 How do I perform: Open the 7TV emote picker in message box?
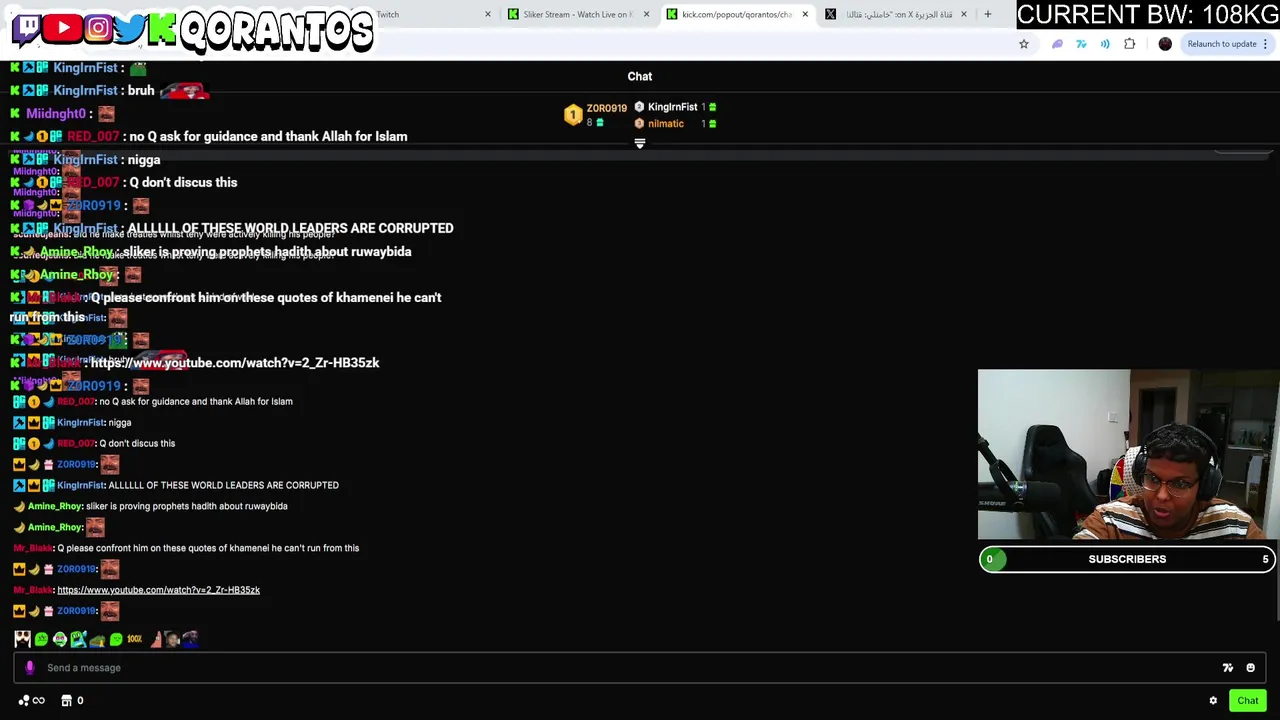pyautogui.click(x=1228, y=668)
